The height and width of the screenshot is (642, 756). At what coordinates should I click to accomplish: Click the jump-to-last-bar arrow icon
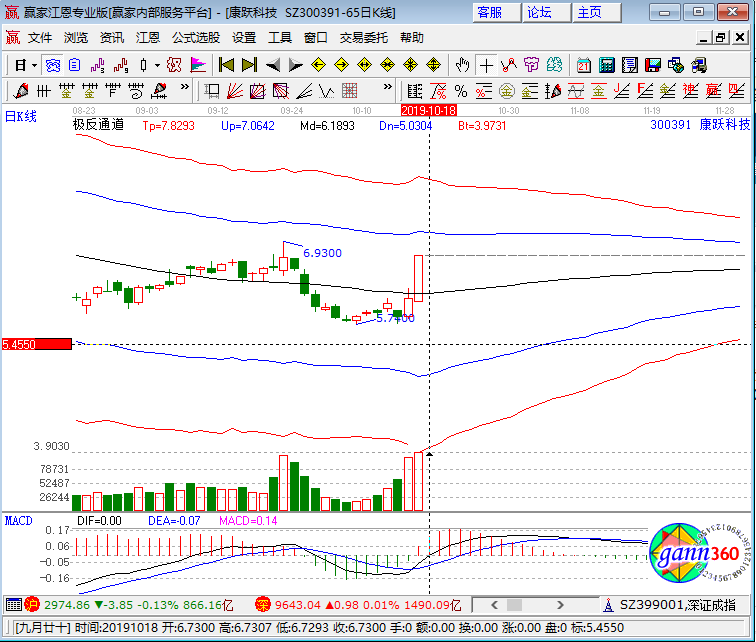[x=249, y=65]
